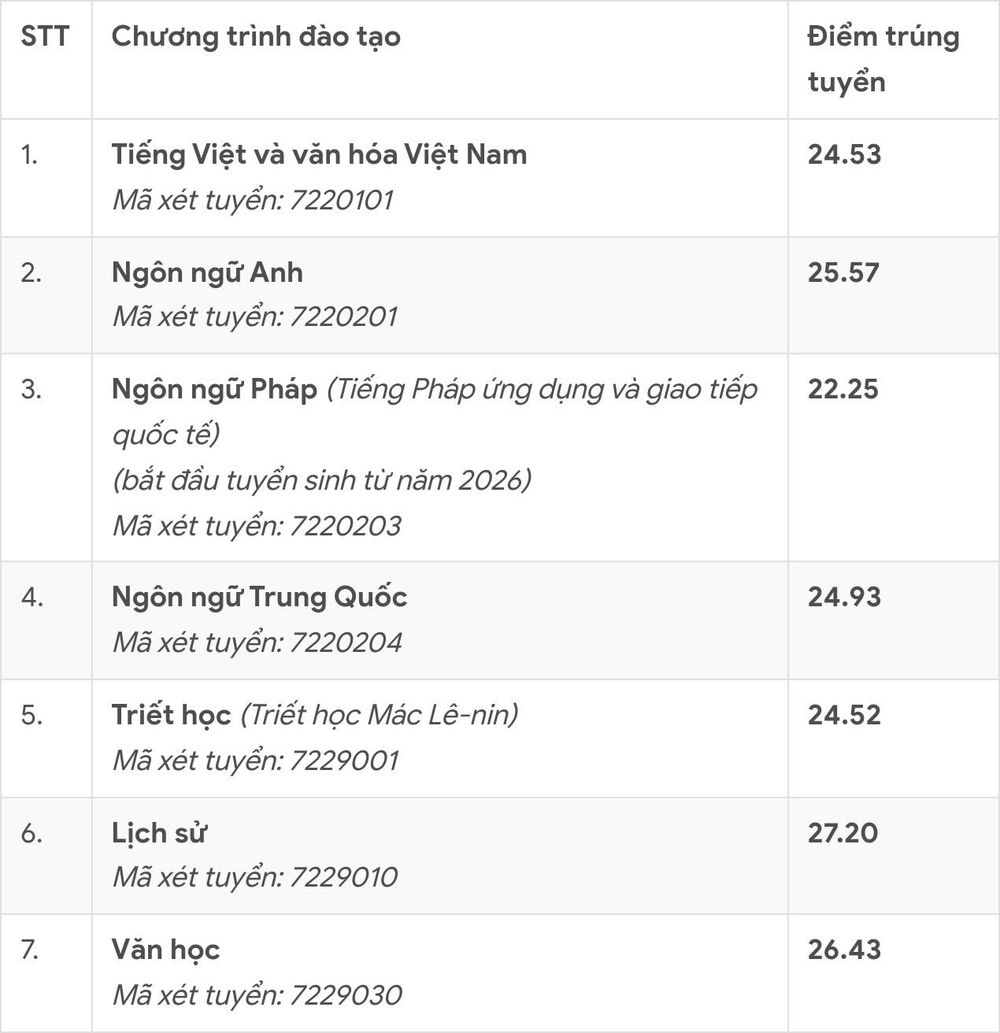Click the note bắt đầu tuyển sinh từ năm 2026
Viewport: 1000px width, 1033px height.
(x=322, y=481)
